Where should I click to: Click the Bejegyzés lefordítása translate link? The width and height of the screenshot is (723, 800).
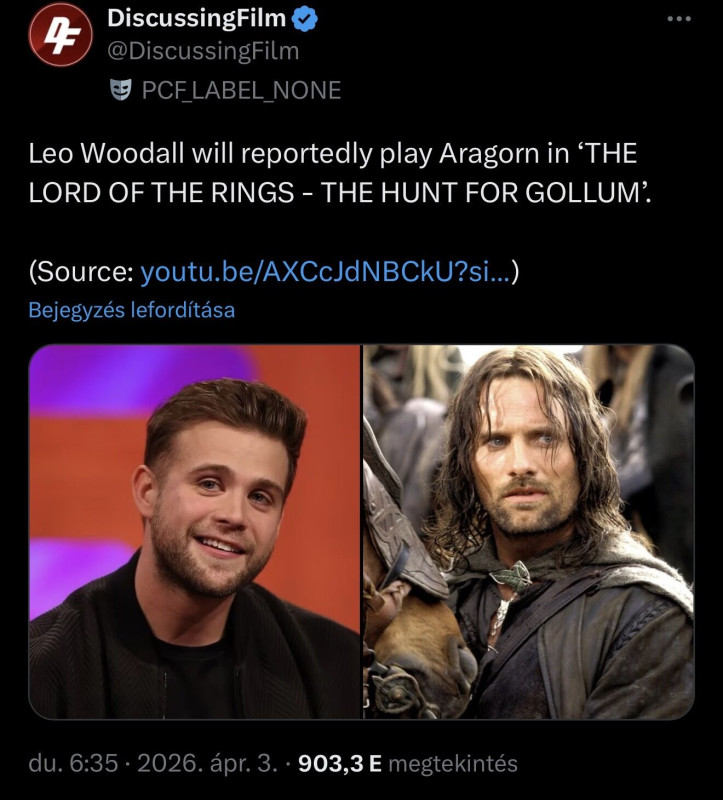131,310
